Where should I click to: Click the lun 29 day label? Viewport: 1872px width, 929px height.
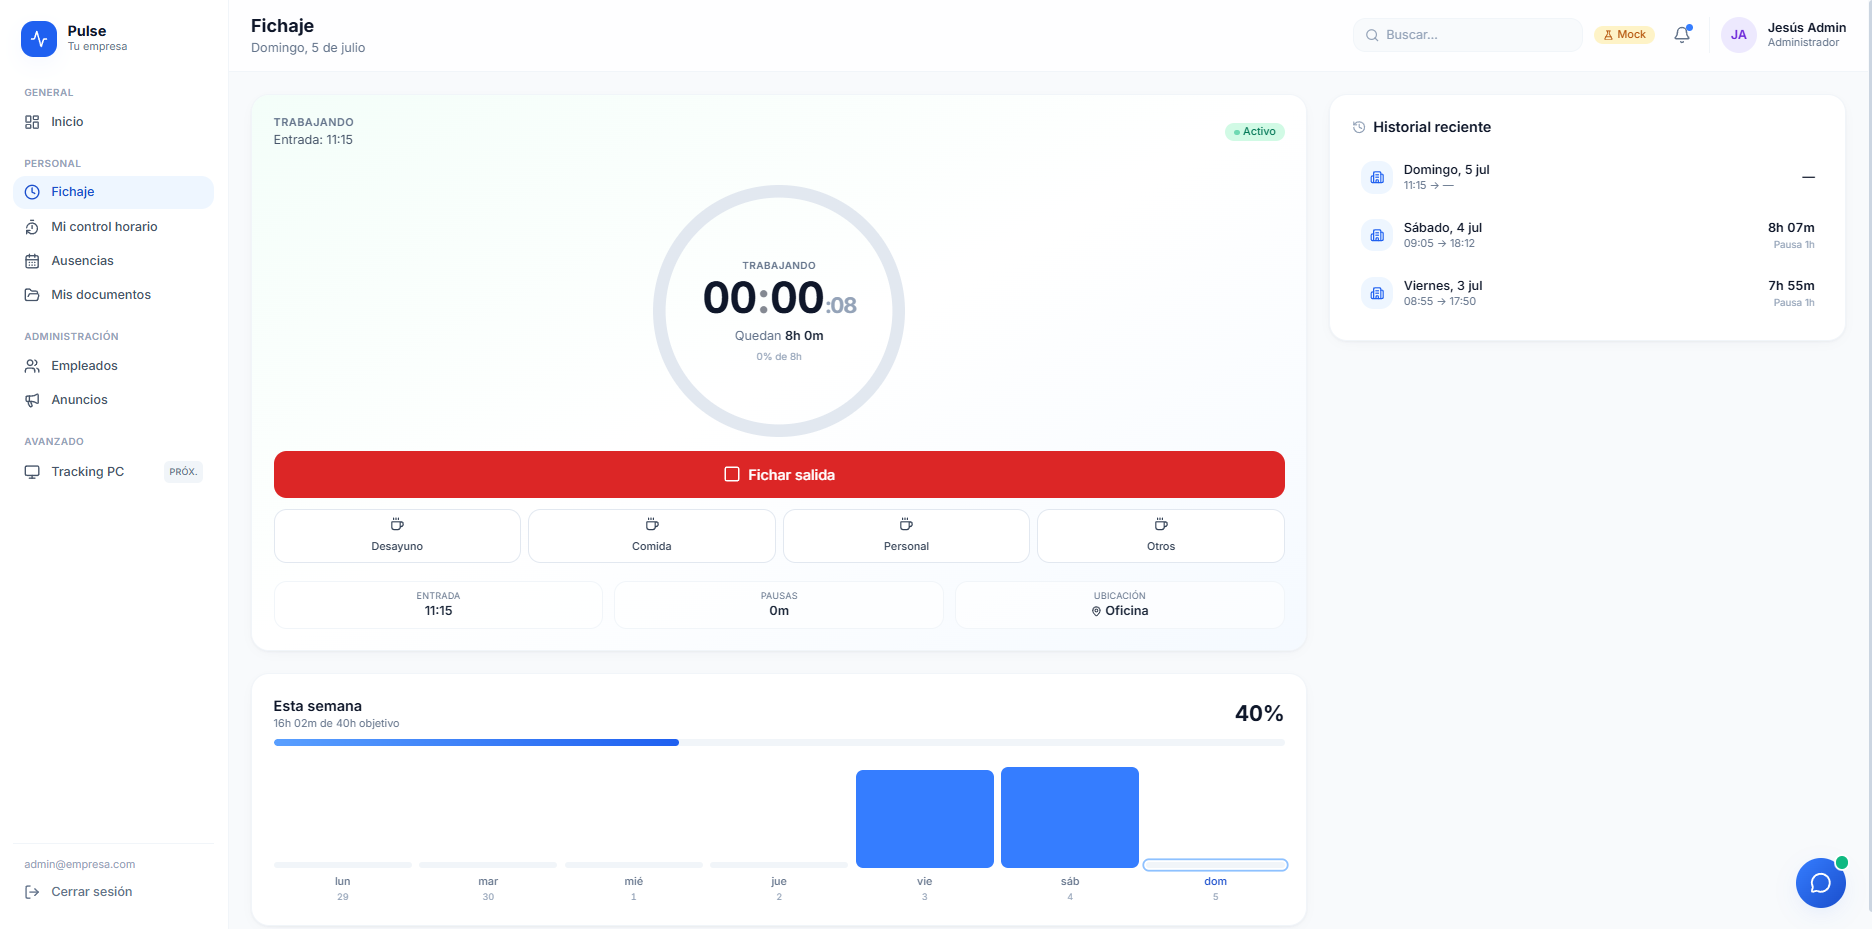point(343,888)
